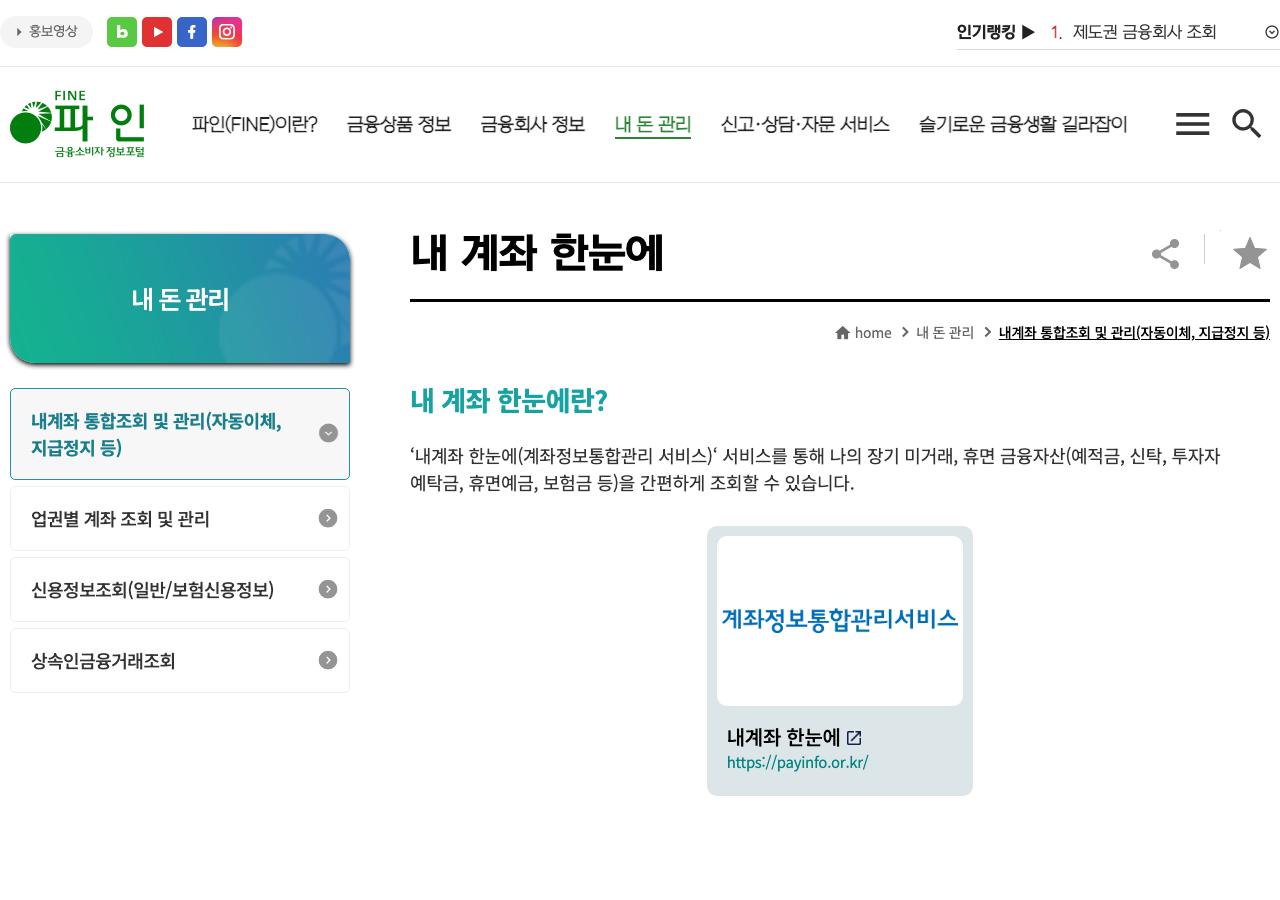Expand 업권별 계좌 조회 및 관리
1280x900 pixels.
point(327,518)
